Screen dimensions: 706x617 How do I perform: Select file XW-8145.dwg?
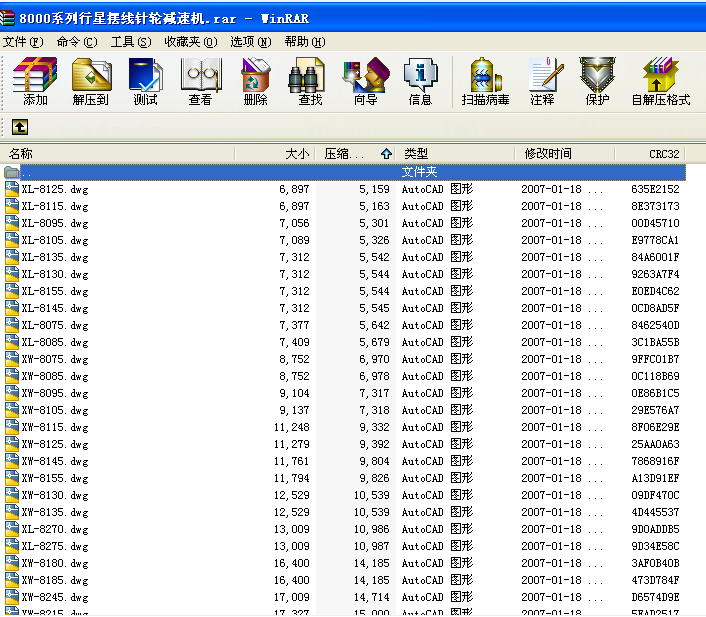tap(55, 461)
